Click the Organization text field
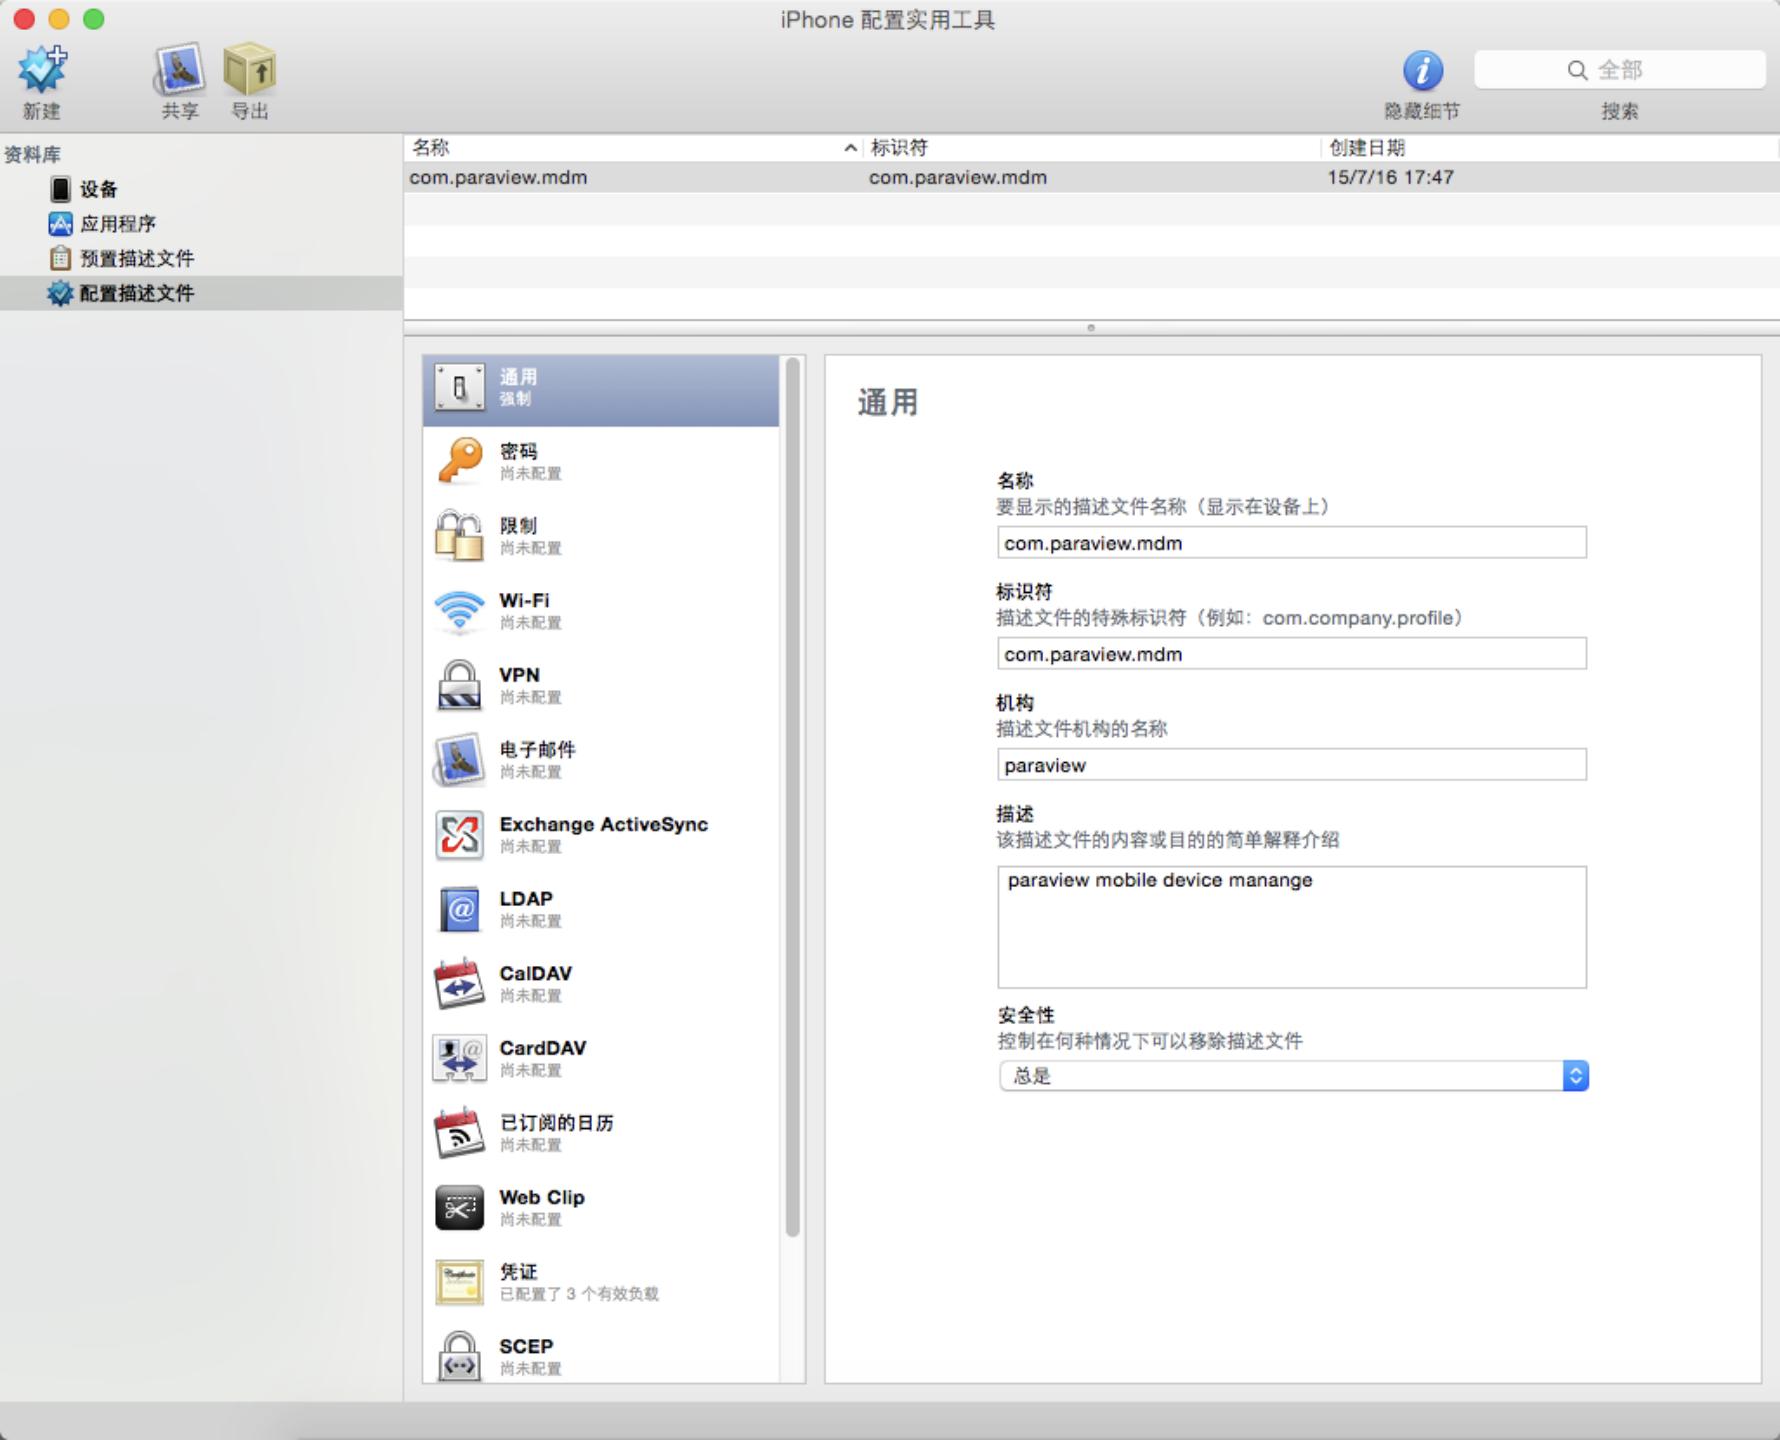Screen dimensions: 1780x1440 [x=1291, y=765]
